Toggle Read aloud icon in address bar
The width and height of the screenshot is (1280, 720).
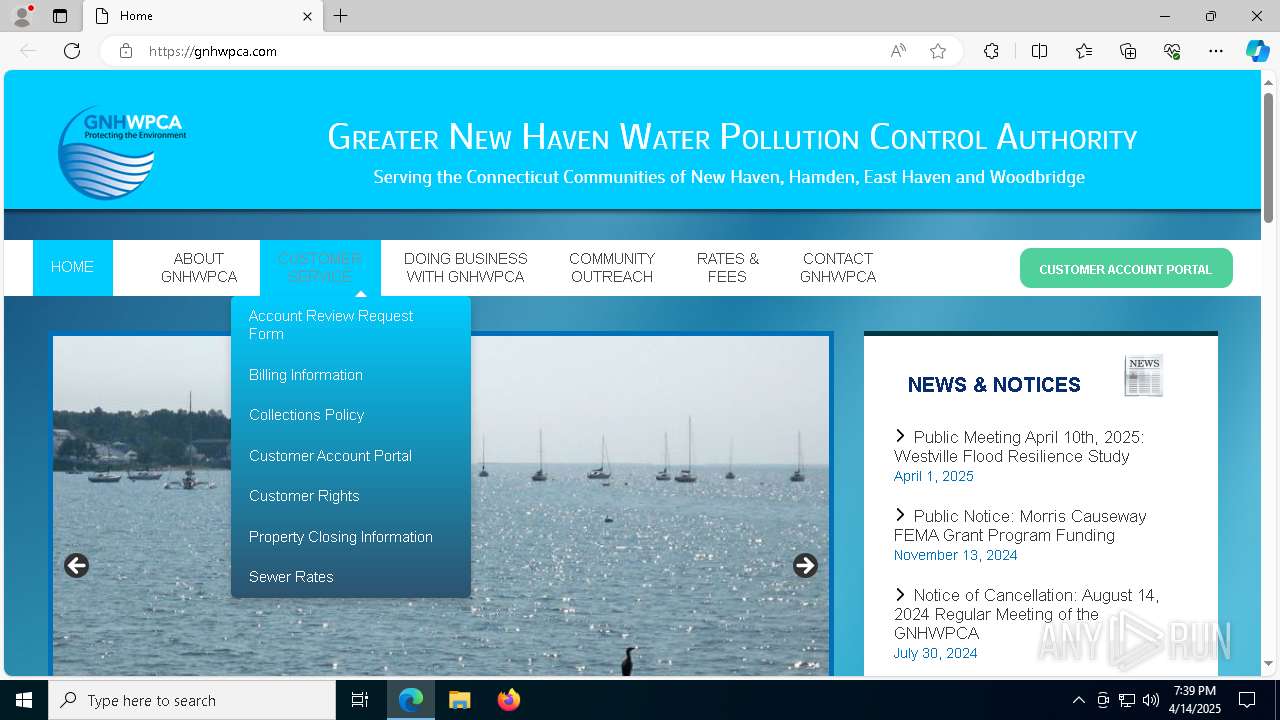[898, 51]
